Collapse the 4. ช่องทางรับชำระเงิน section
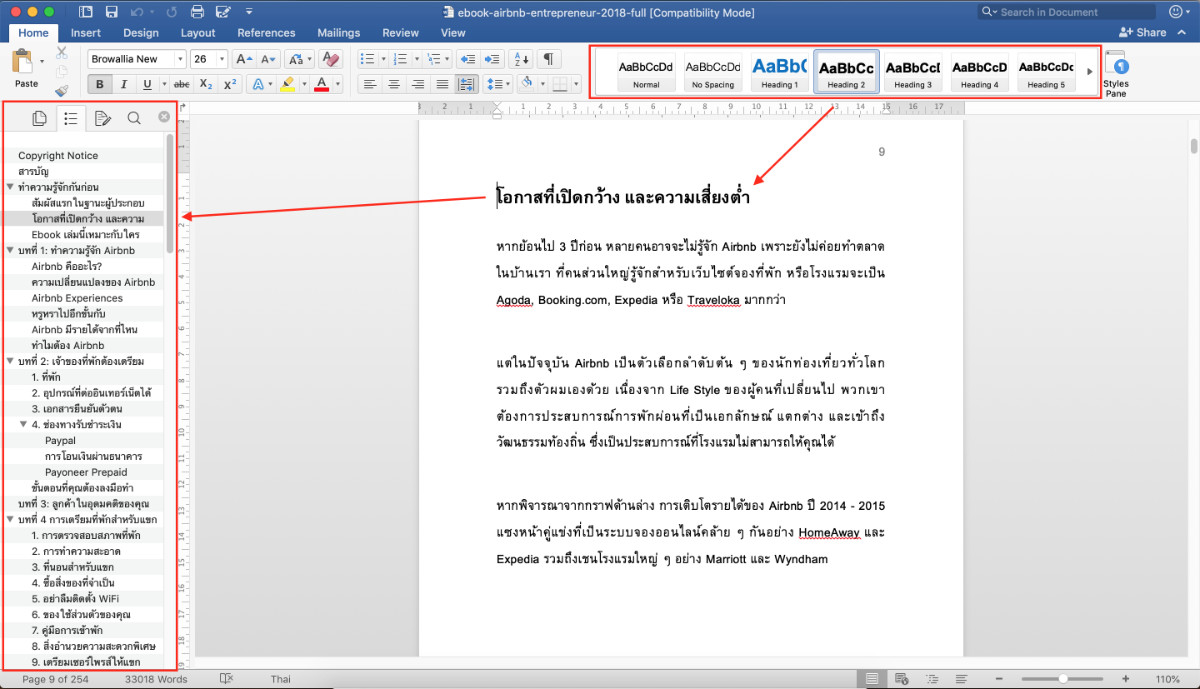 tap(23, 424)
